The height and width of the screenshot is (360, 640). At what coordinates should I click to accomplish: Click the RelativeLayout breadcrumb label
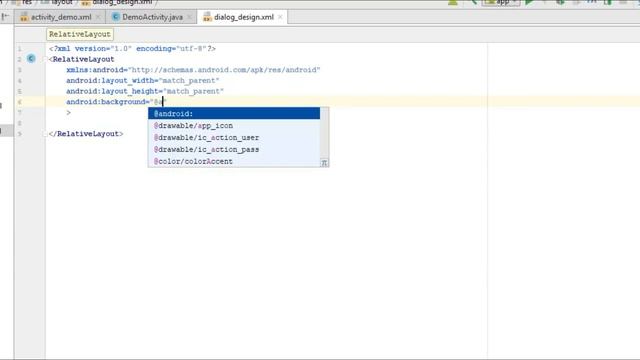click(x=80, y=34)
